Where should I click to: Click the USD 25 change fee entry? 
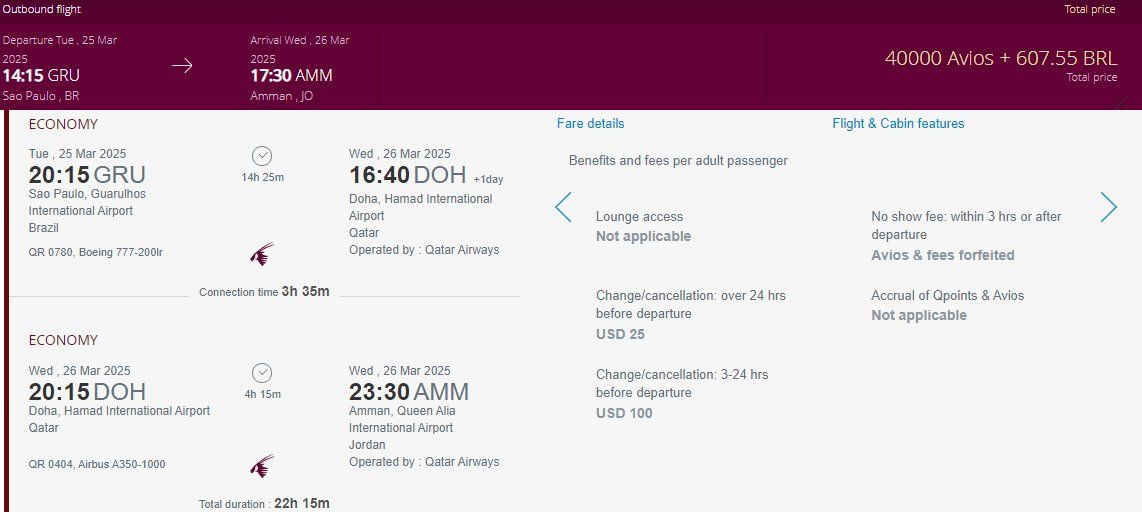point(621,334)
